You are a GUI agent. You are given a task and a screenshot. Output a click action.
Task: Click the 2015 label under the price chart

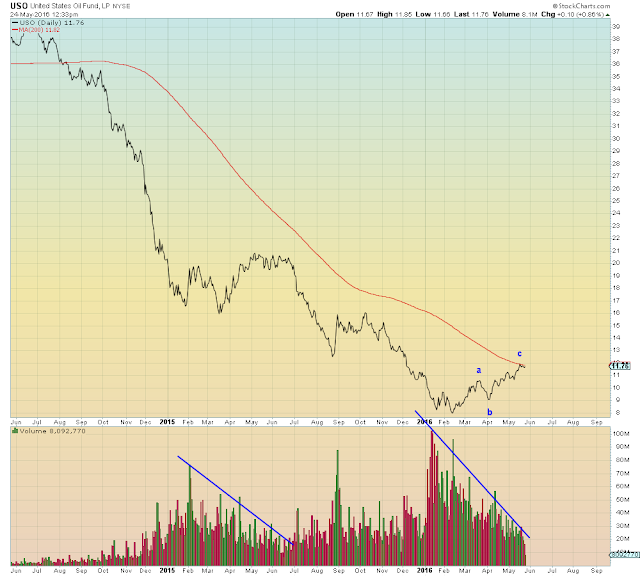(167, 422)
